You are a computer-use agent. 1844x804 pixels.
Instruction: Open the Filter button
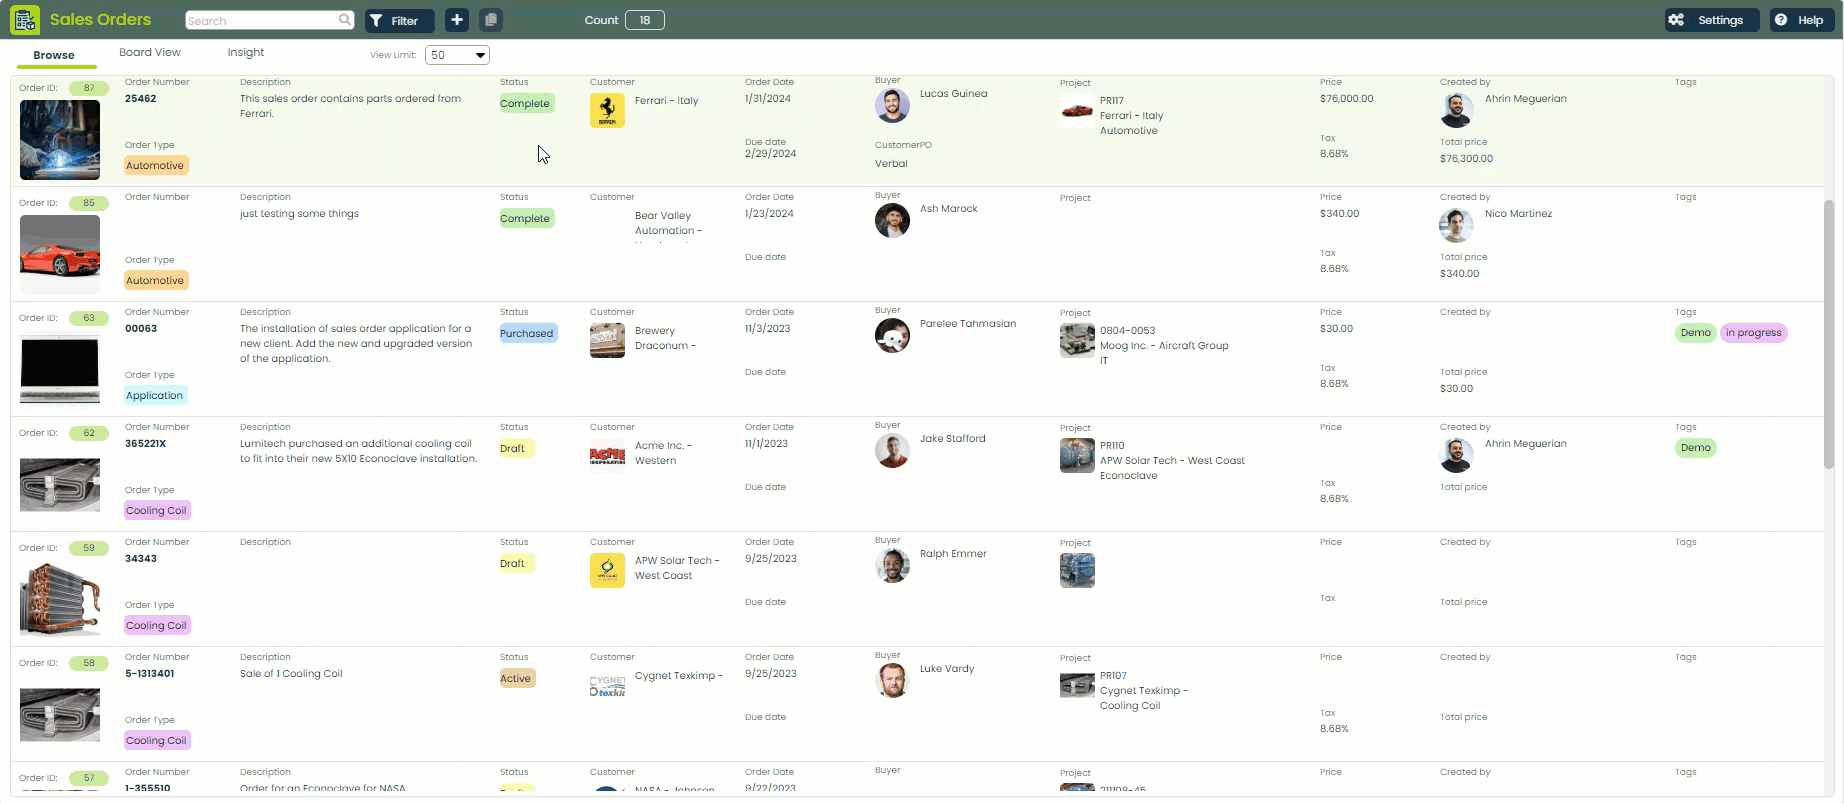coord(399,20)
